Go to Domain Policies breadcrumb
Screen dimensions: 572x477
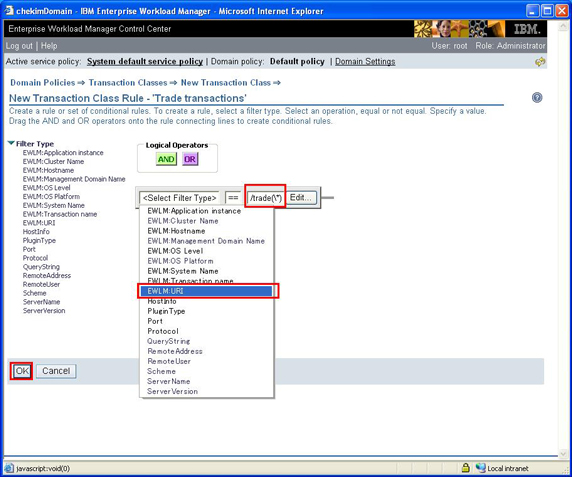(43, 83)
